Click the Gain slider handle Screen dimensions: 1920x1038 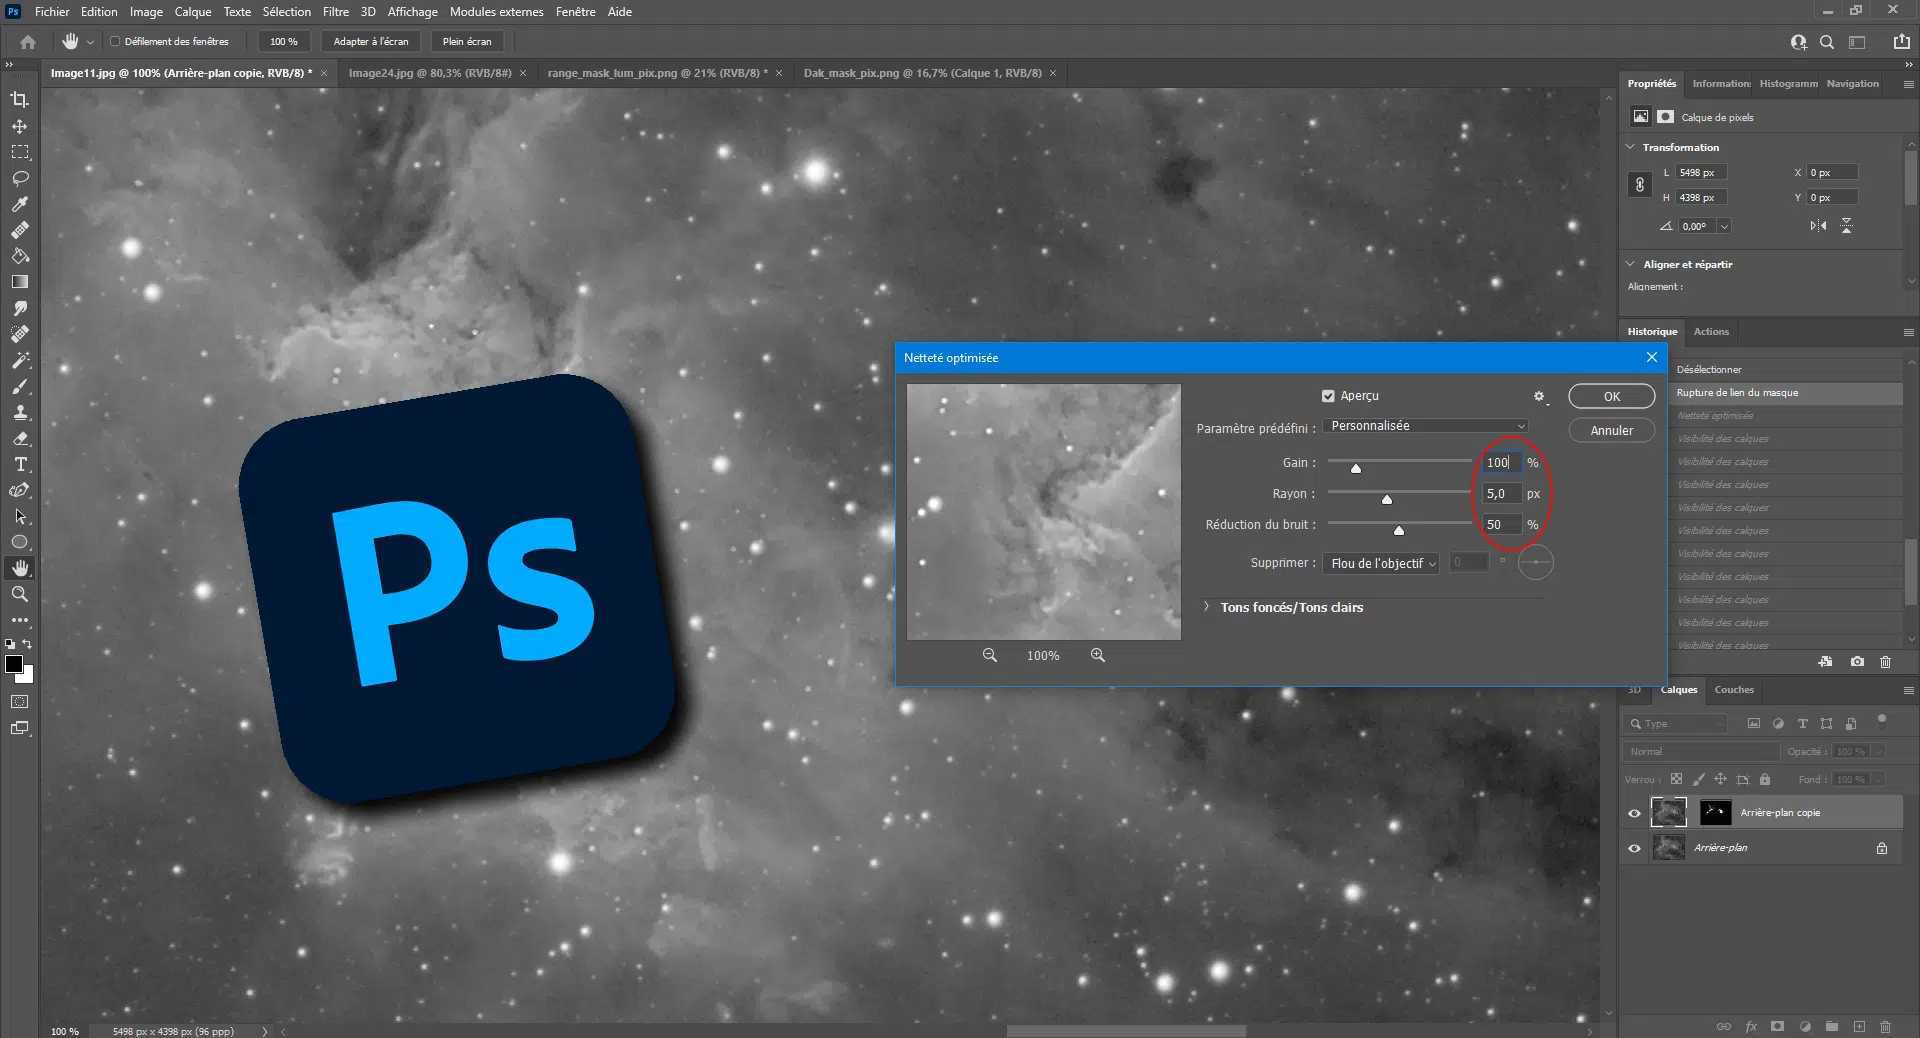tap(1356, 468)
